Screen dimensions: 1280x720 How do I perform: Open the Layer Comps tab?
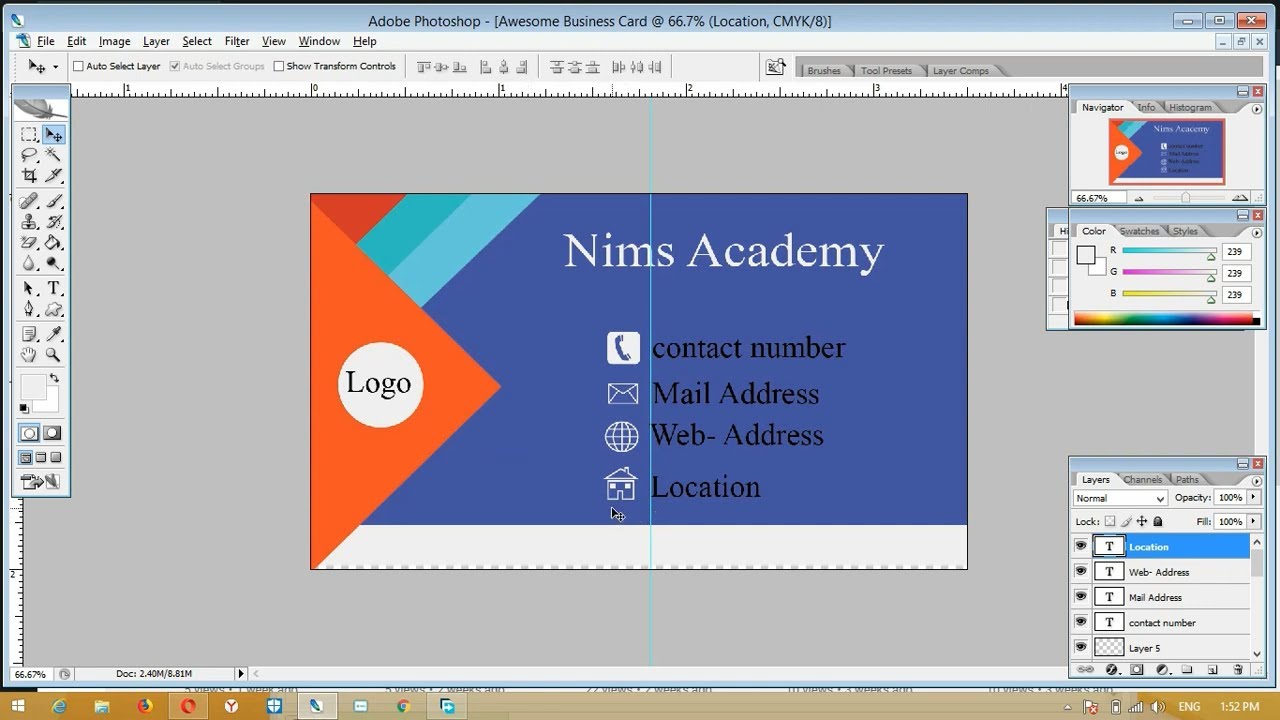[960, 71]
